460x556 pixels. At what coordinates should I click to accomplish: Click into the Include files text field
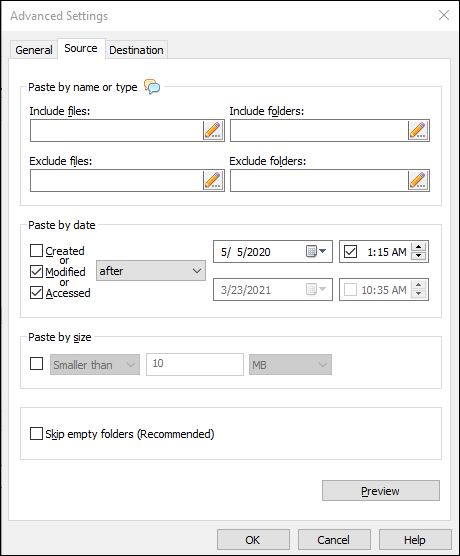[x=117, y=130]
